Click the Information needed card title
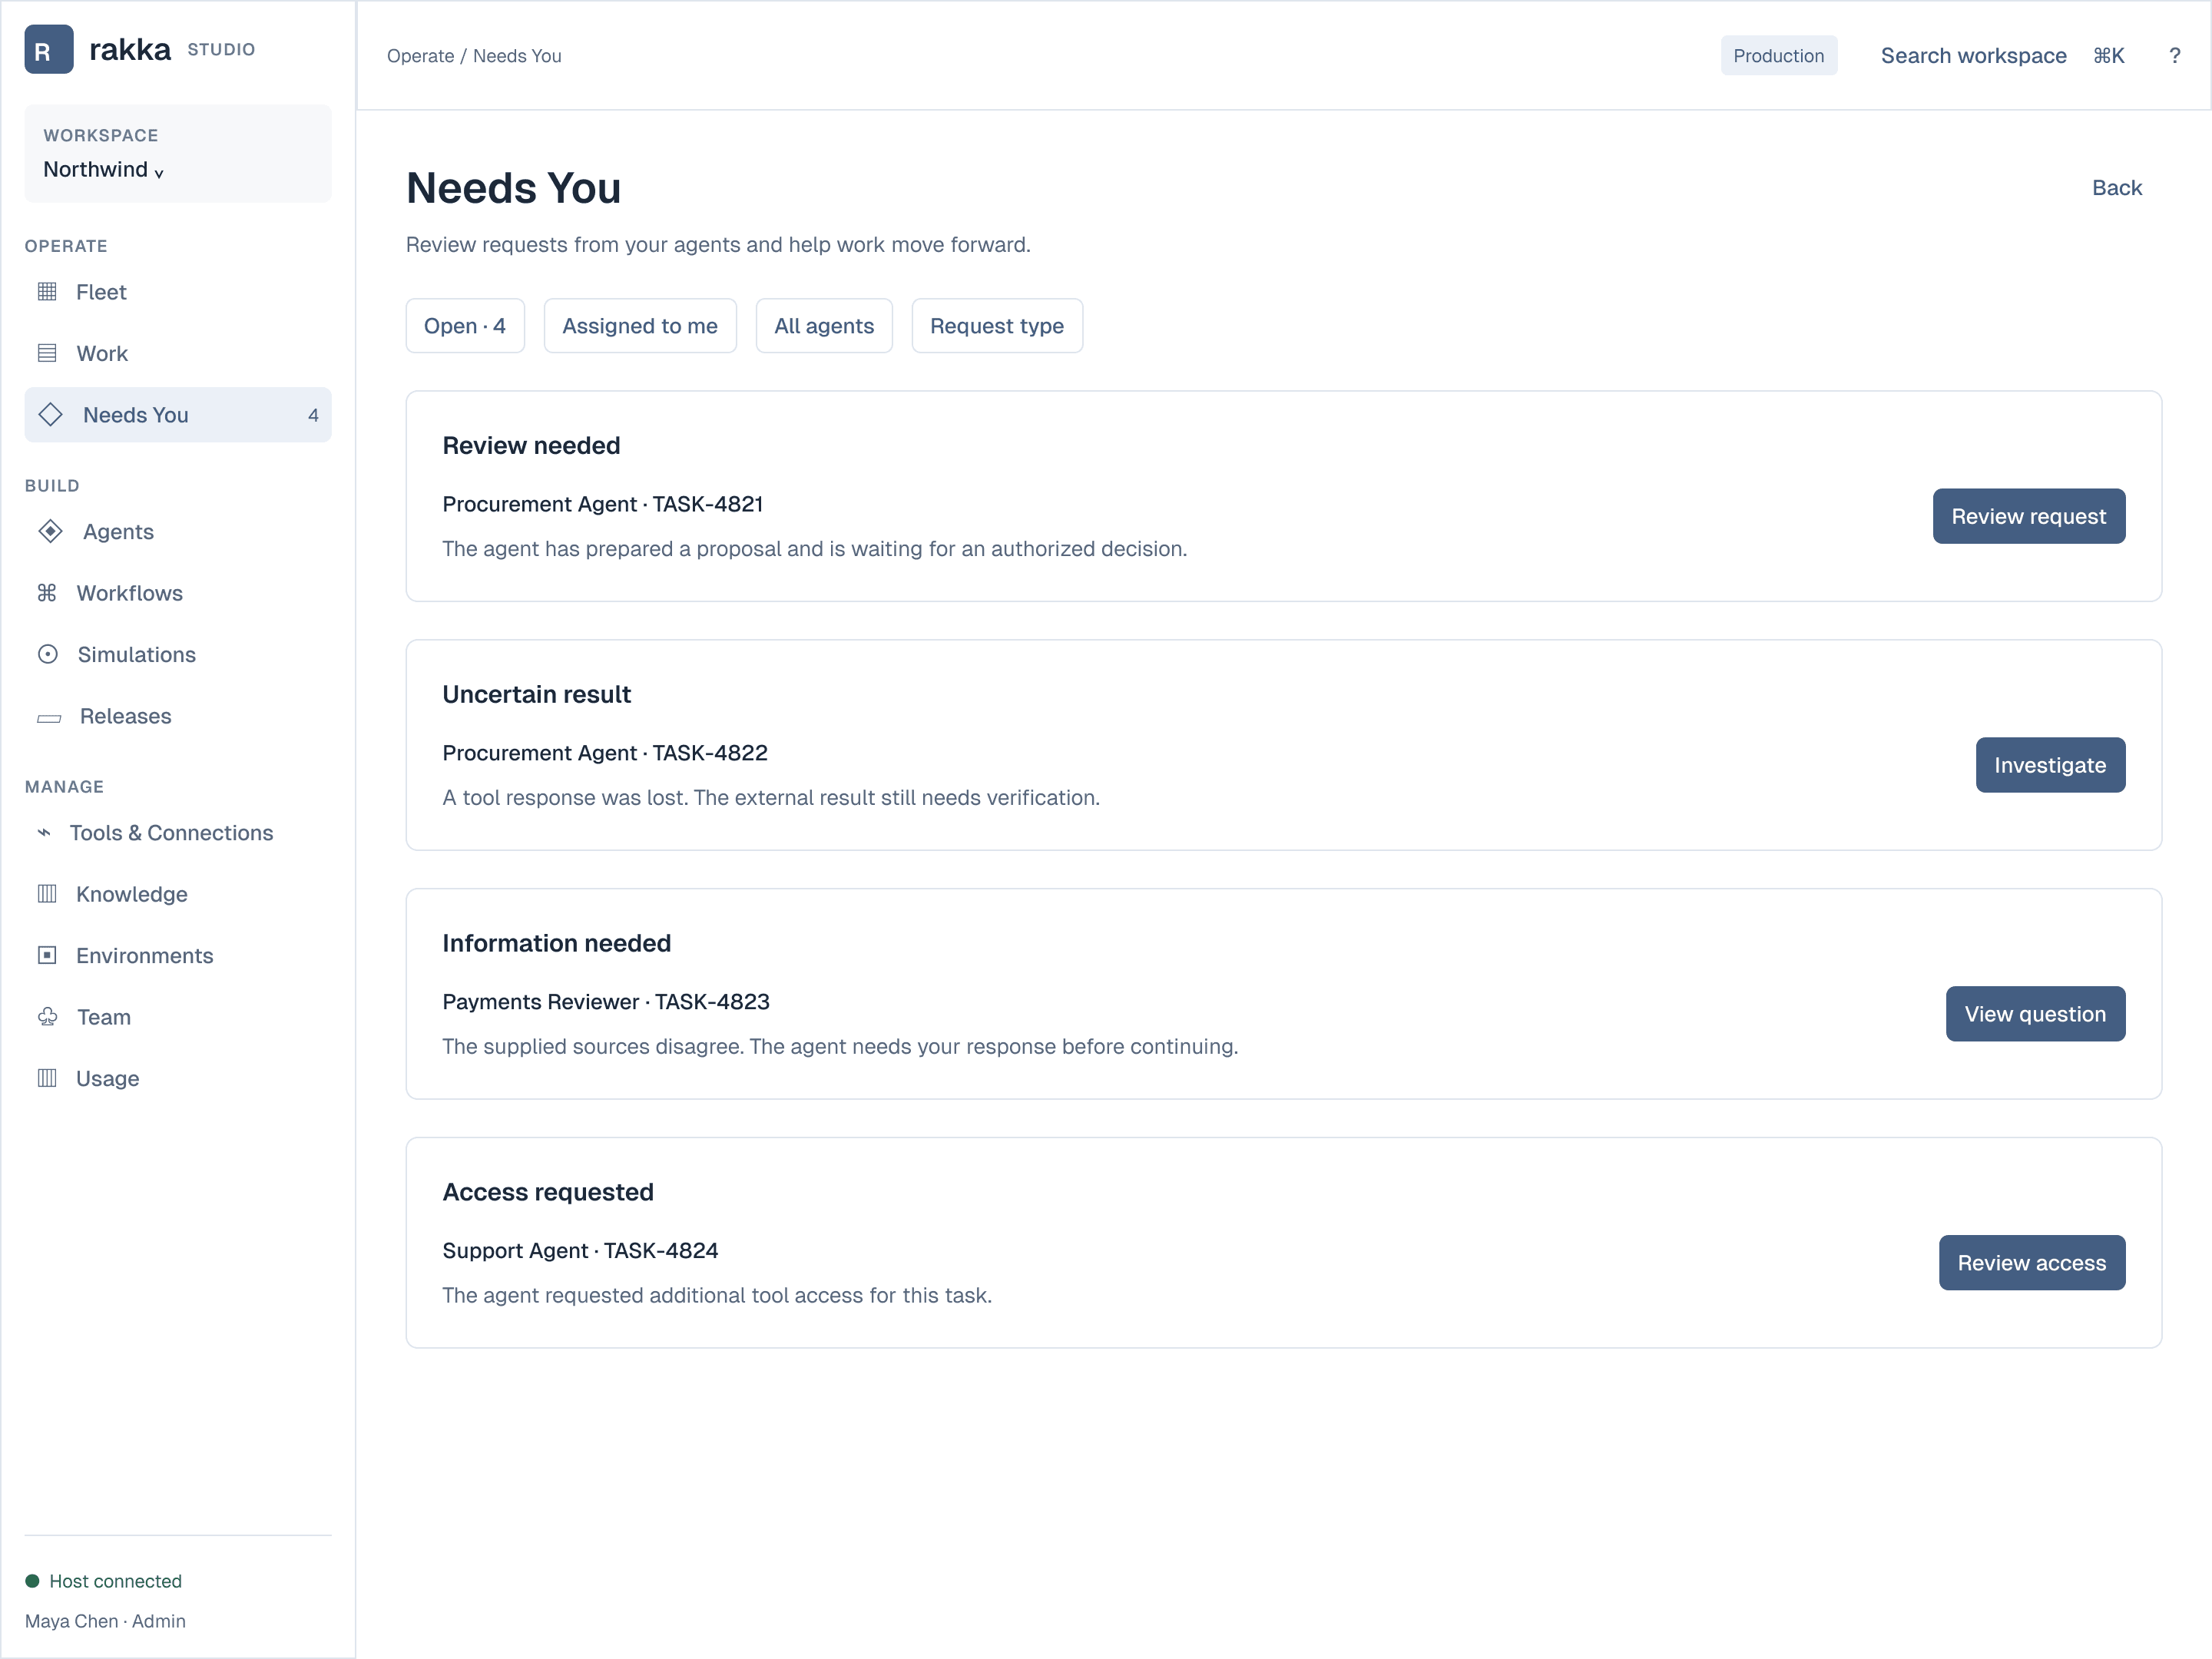The image size is (2212, 1659). point(556,944)
